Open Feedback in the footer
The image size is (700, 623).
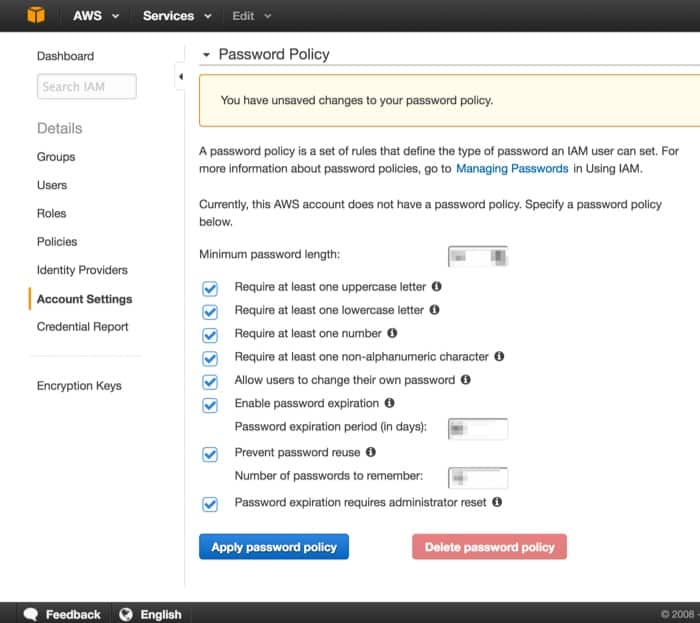pos(73,615)
